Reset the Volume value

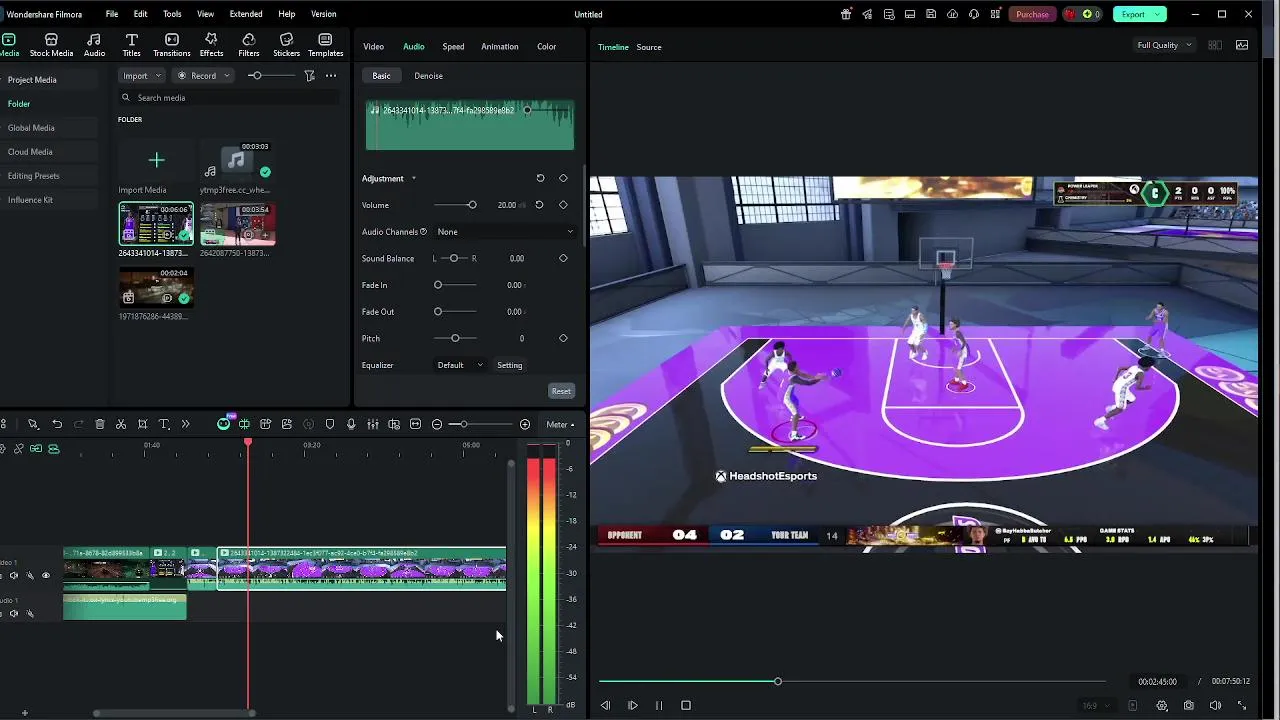click(539, 205)
